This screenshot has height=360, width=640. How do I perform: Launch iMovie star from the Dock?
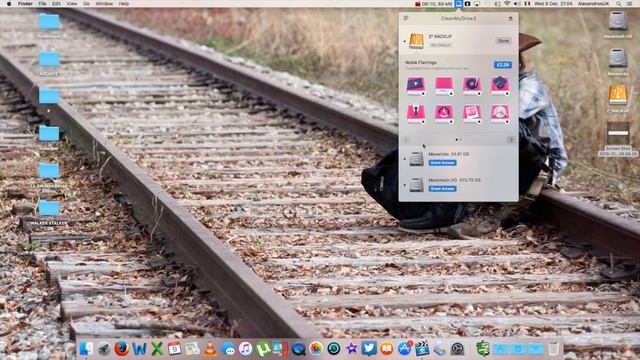click(351, 349)
